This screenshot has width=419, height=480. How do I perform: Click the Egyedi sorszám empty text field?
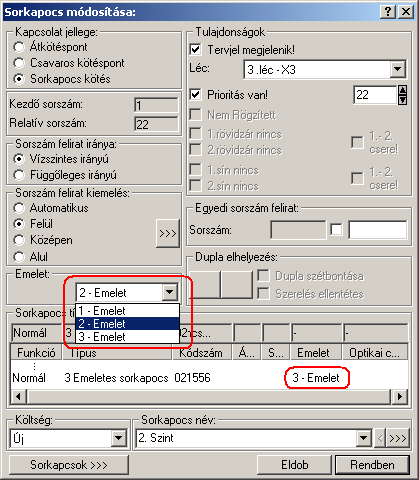[377, 230]
